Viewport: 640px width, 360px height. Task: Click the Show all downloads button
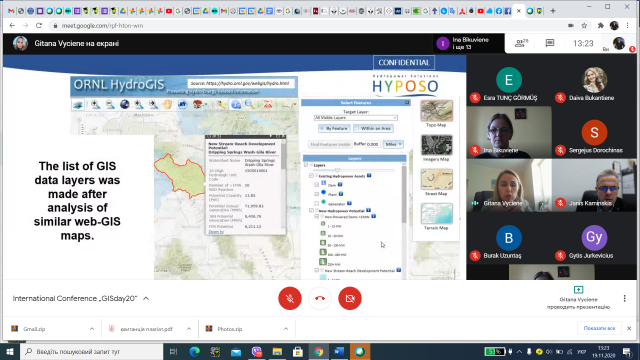(x=599, y=328)
